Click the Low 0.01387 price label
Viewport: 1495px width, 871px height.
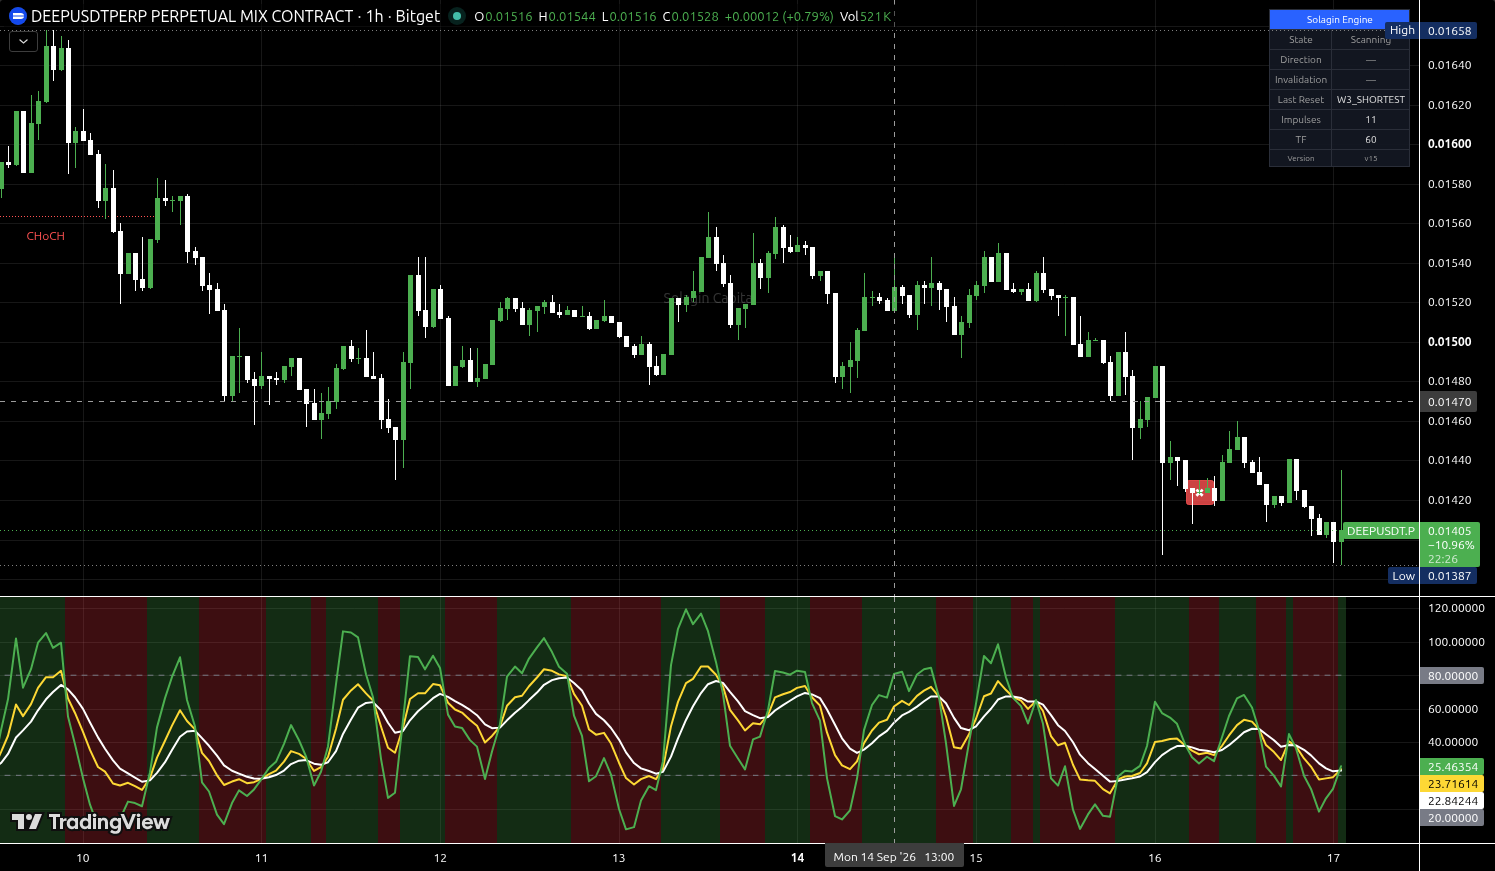[x=1433, y=576]
